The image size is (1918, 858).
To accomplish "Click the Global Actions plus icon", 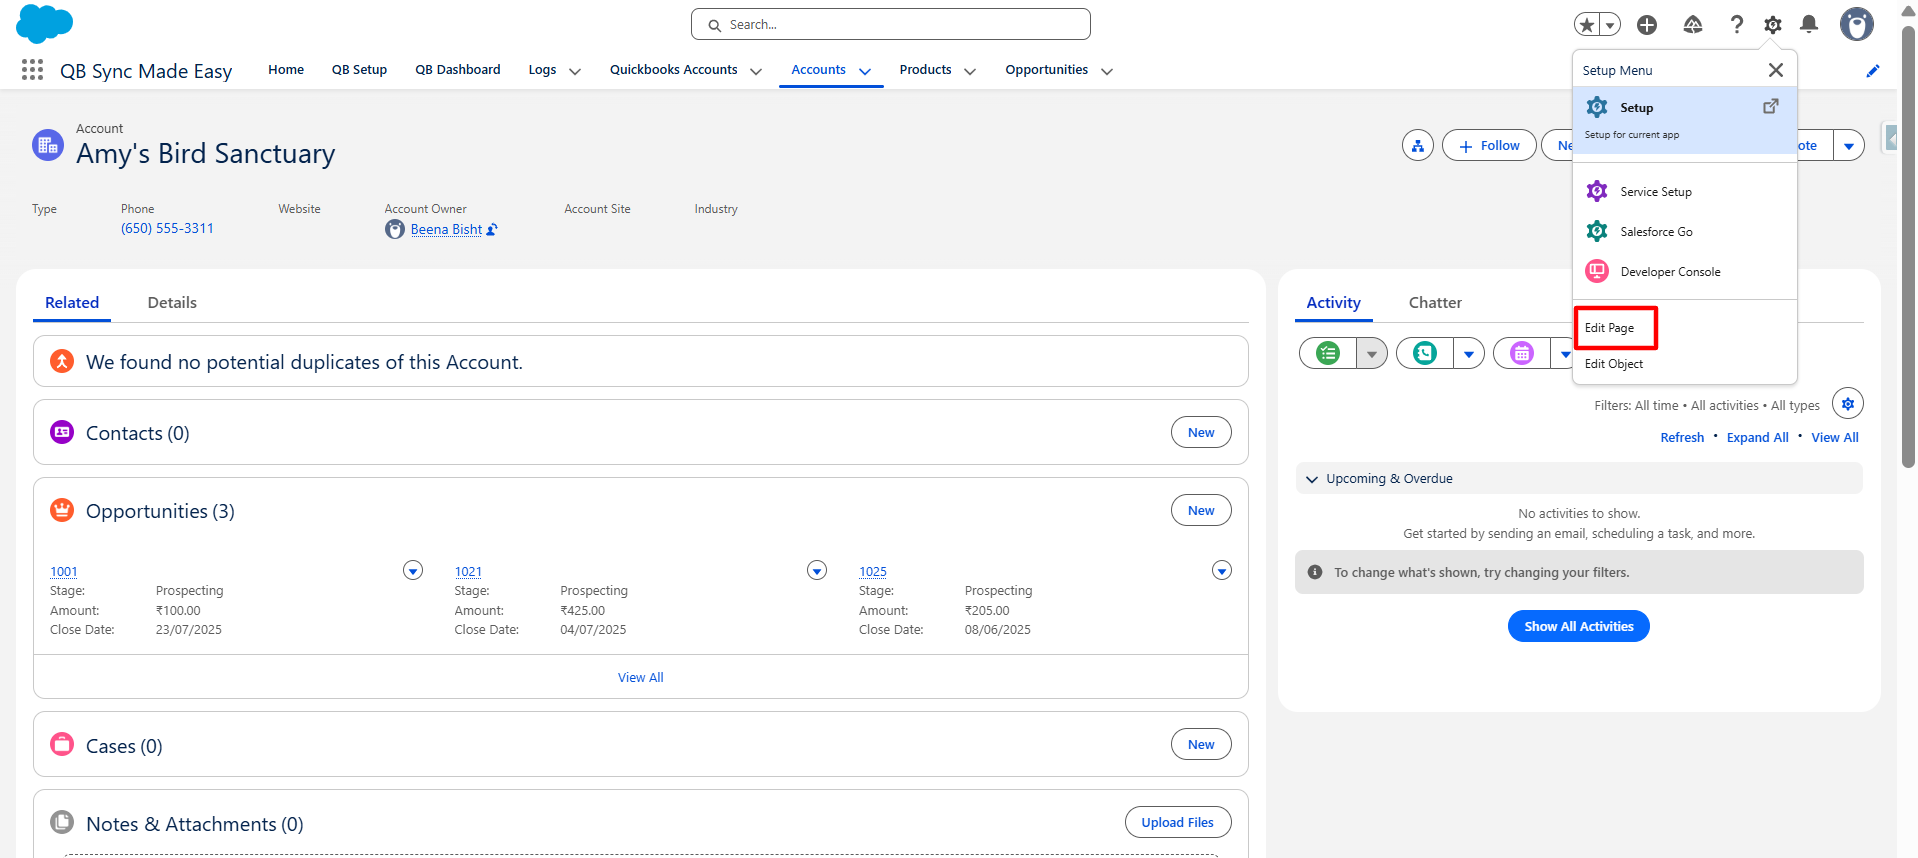I will point(1647,25).
